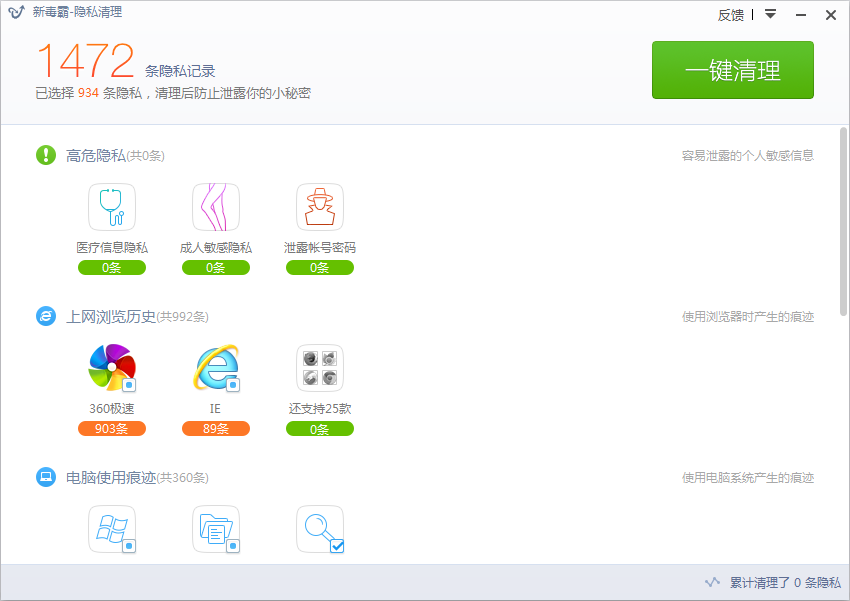
Task: Toggle the checkbox on the document folder icon
Action: point(233,546)
